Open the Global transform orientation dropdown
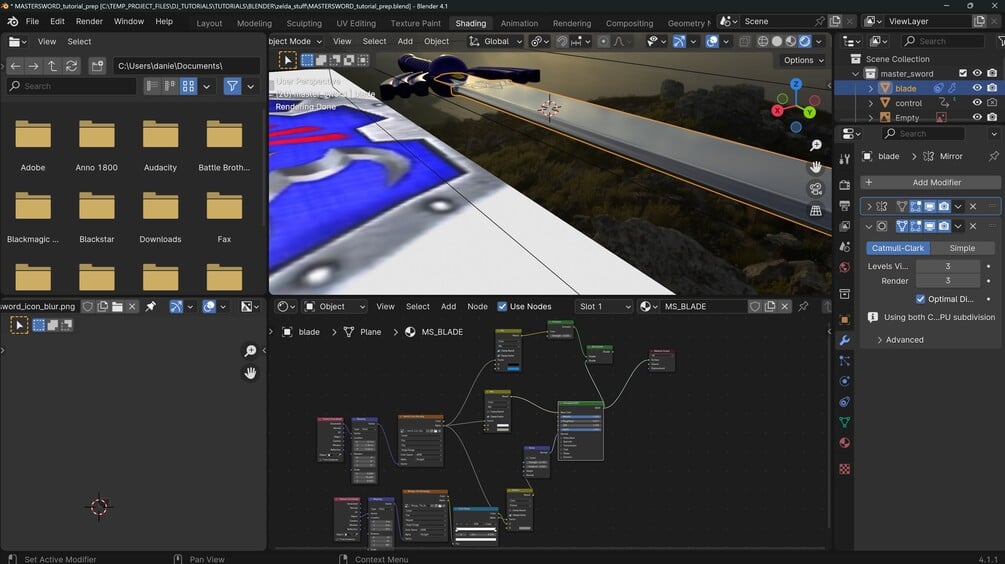The height and width of the screenshot is (564, 1005). click(x=495, y=41)
